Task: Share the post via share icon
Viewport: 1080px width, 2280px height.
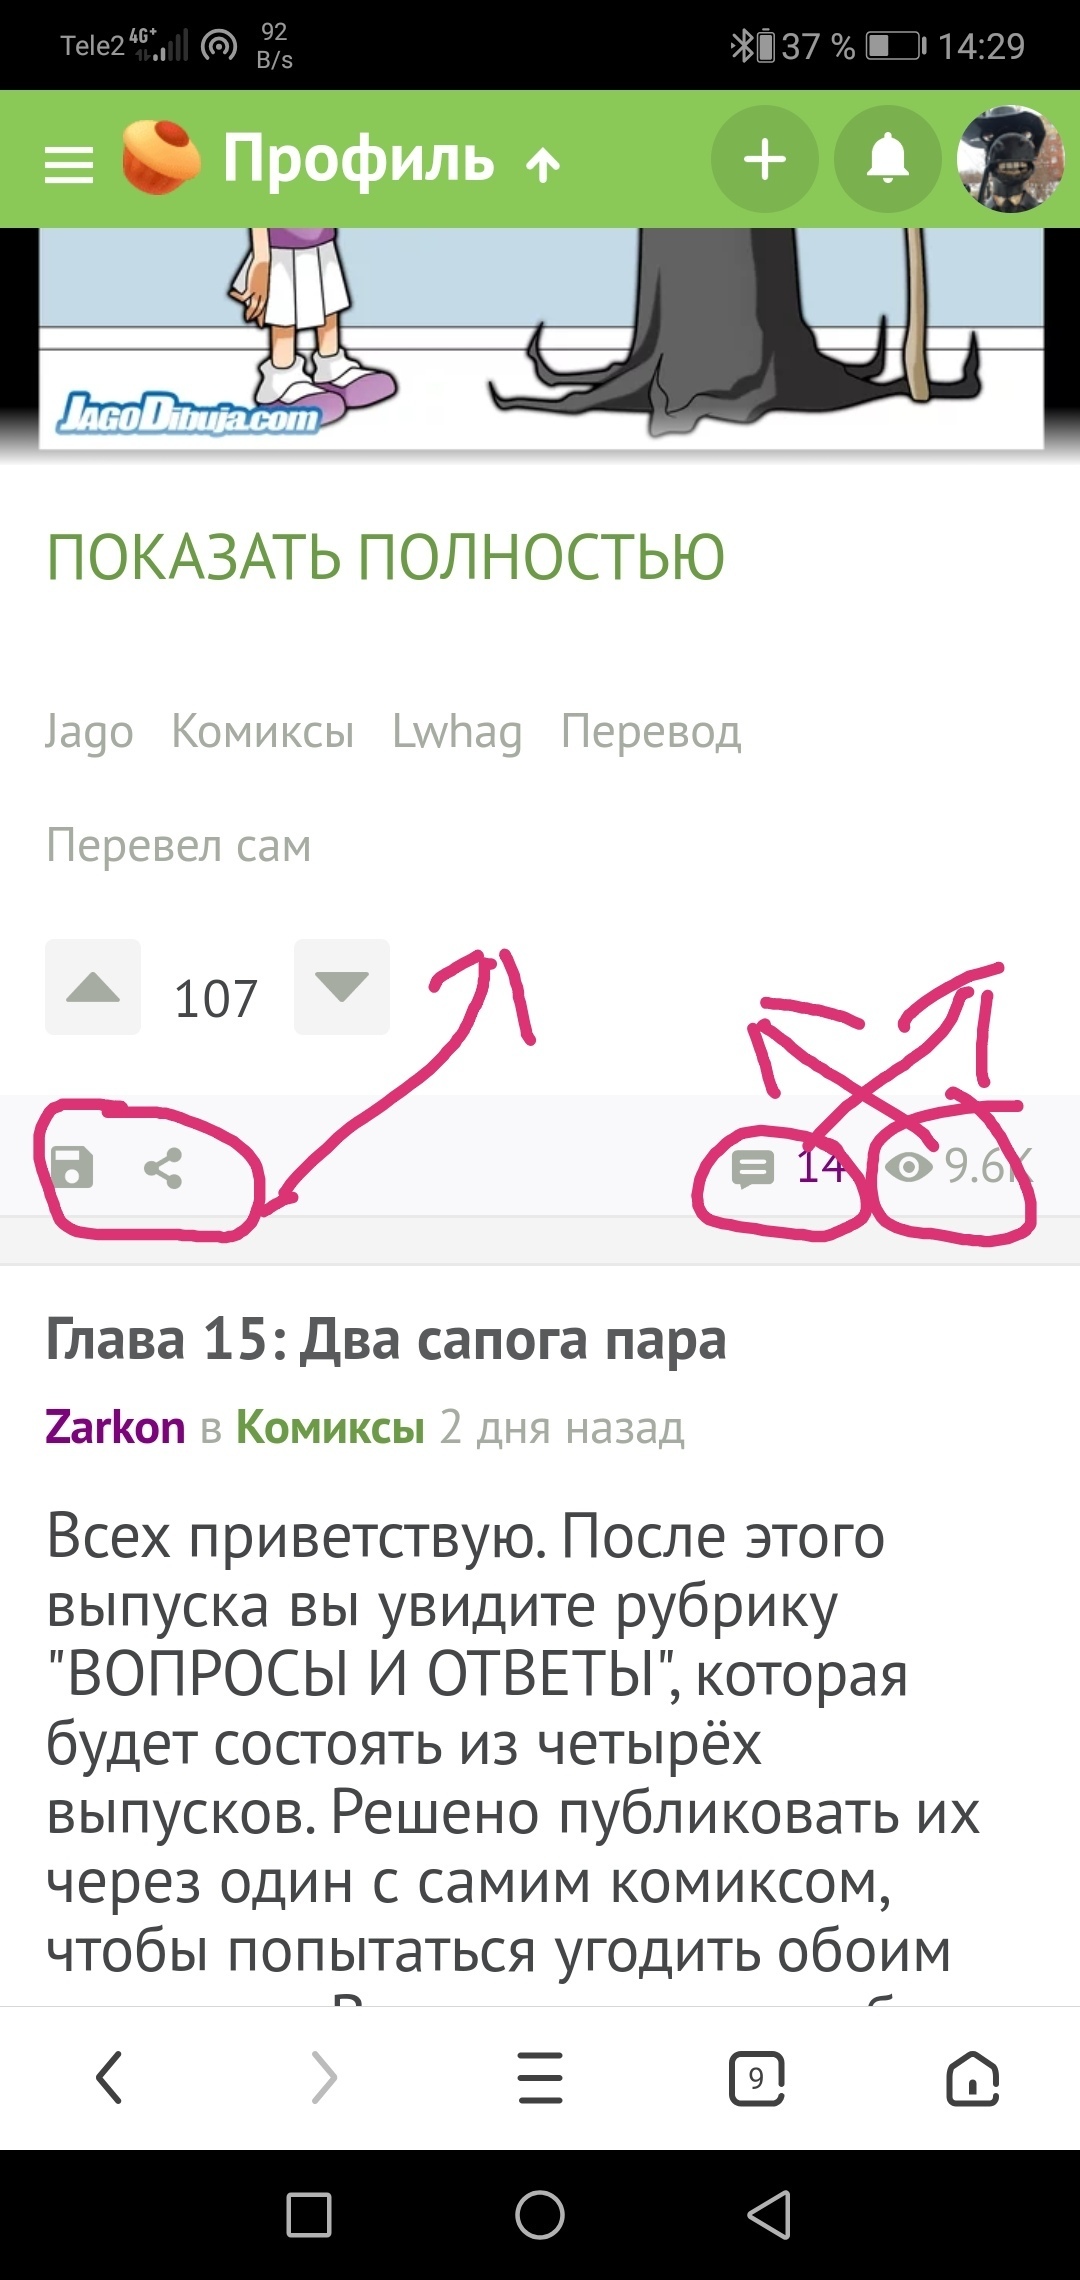Action: 163,1167
